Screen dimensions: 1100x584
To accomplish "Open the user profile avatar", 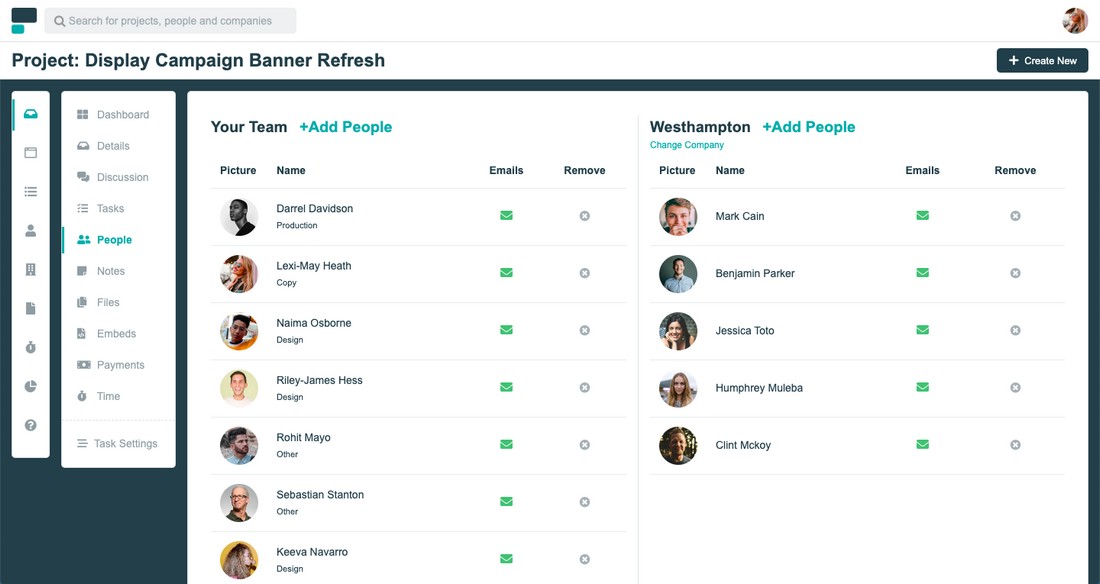I will (x=1075, y=21).
